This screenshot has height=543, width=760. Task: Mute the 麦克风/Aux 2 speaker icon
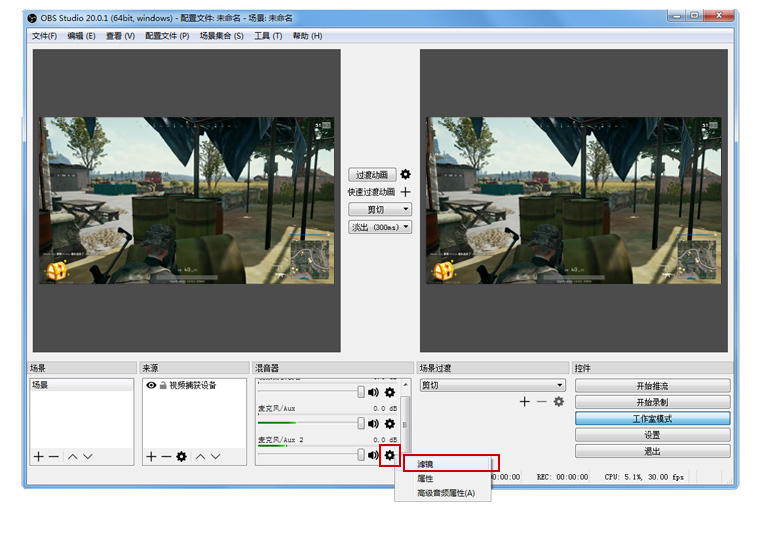click(373, 455)
